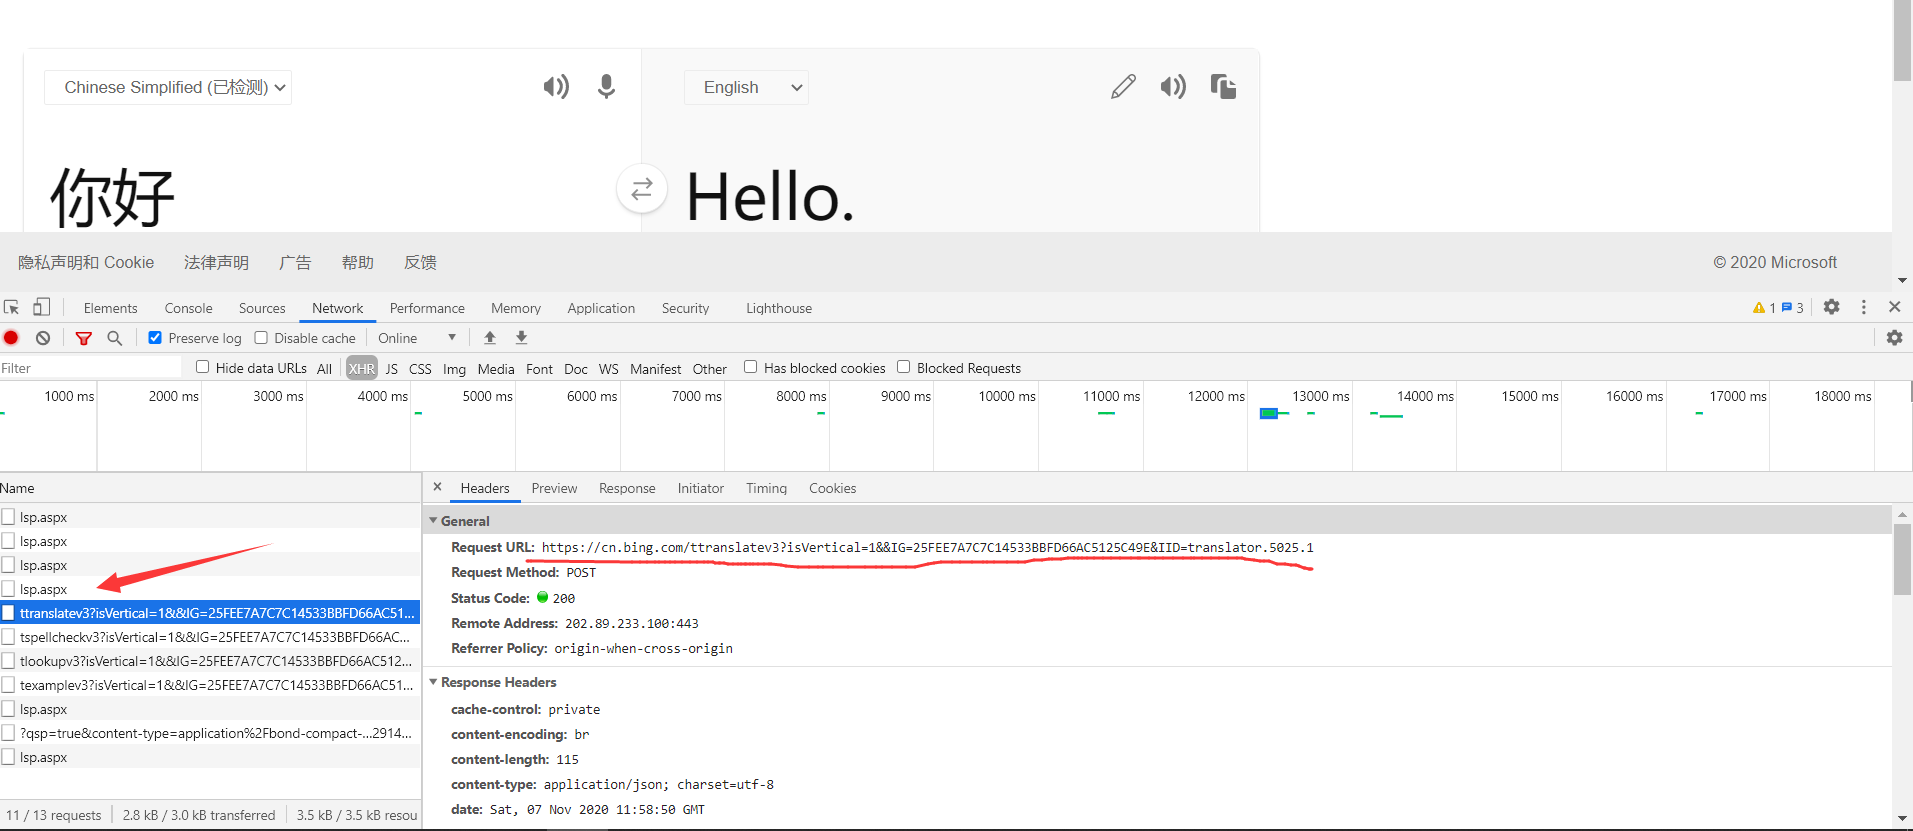Switch to Elements tab

[x=110, y=308]
